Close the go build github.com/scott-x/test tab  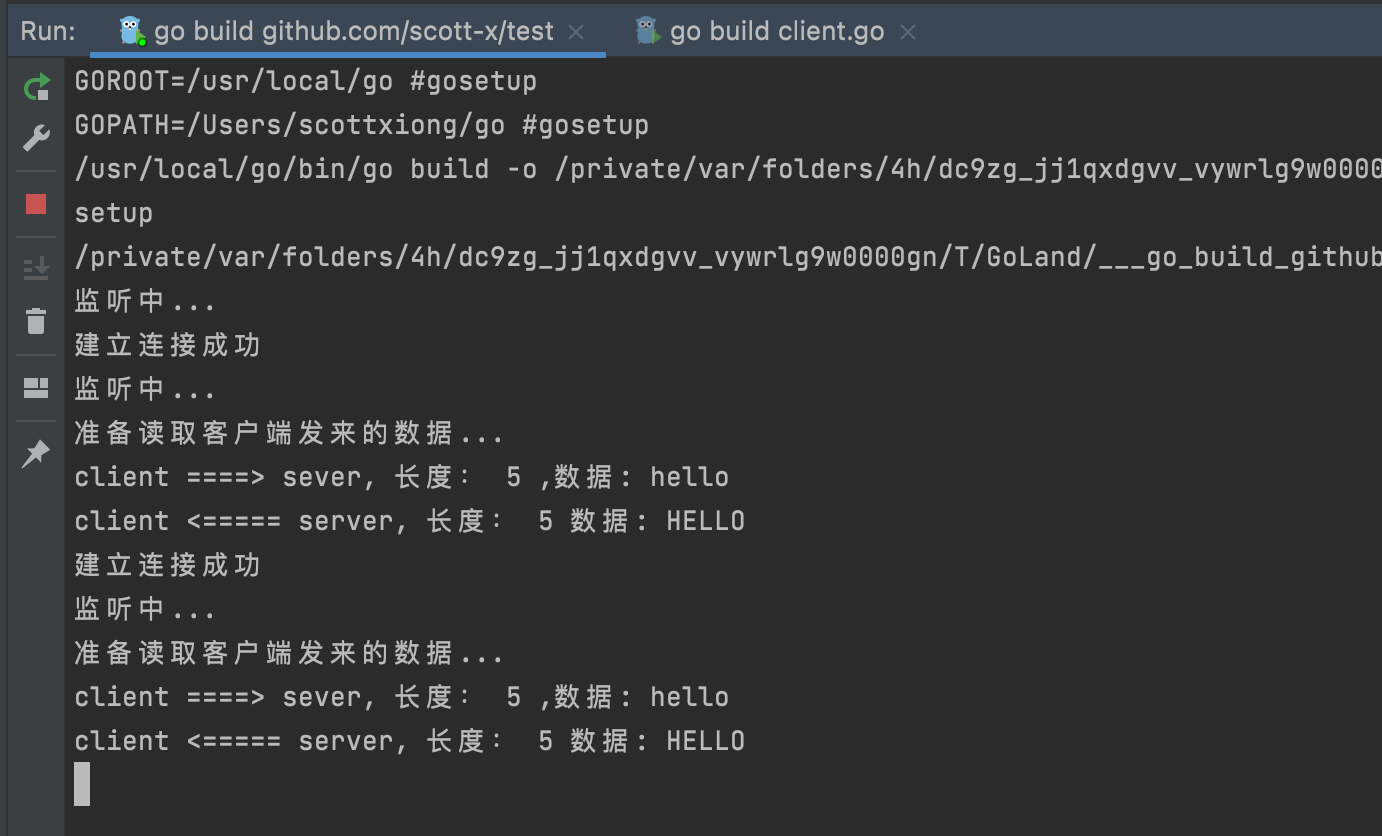click(576, 32)
